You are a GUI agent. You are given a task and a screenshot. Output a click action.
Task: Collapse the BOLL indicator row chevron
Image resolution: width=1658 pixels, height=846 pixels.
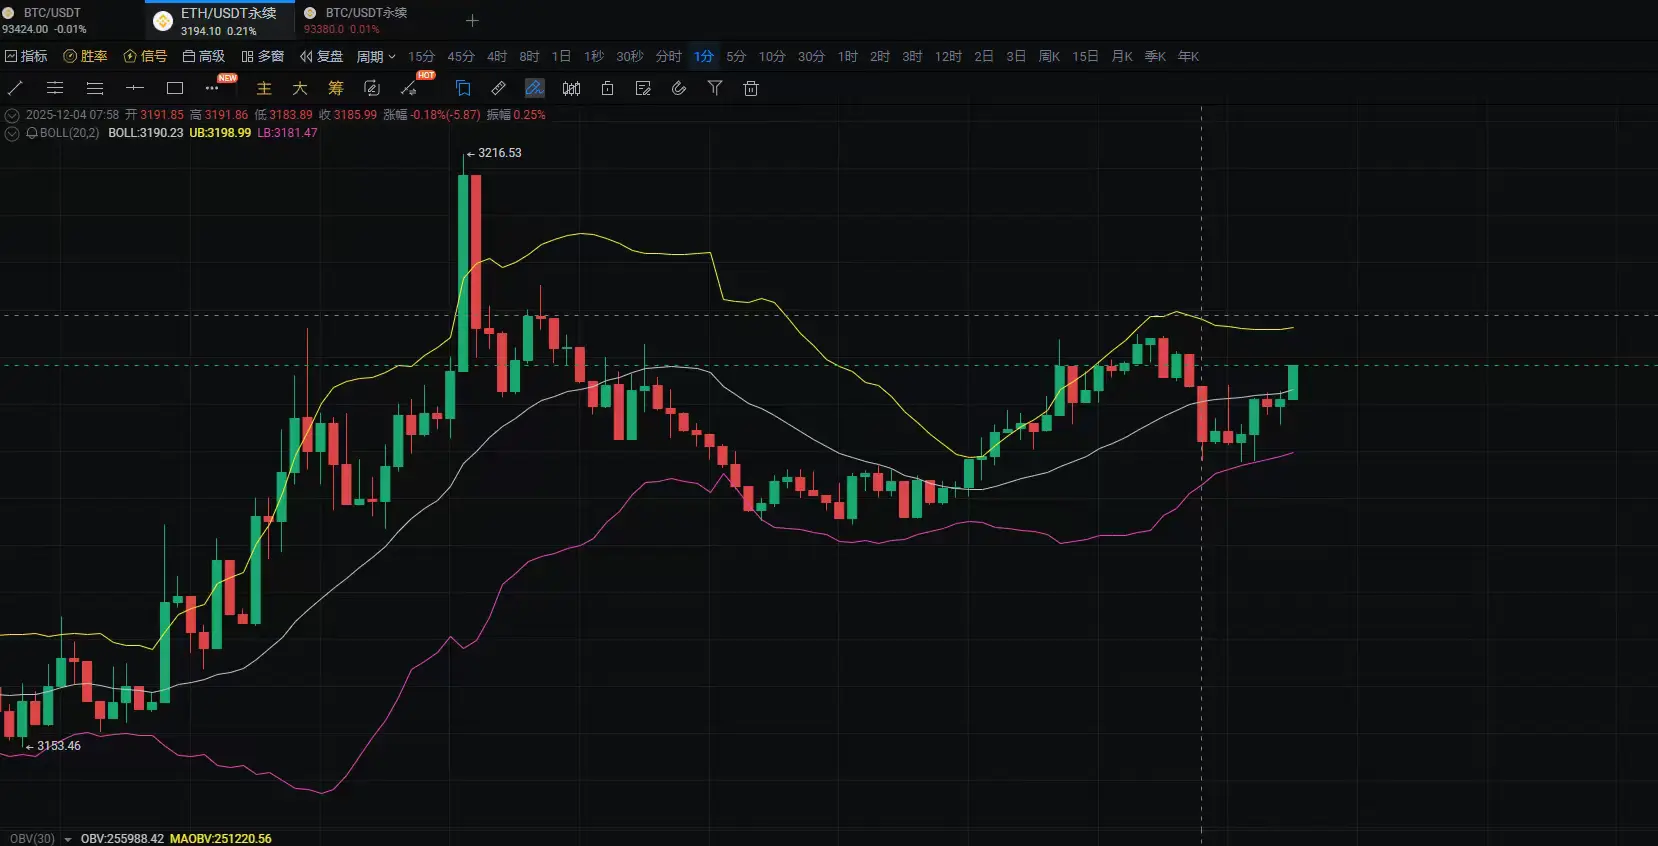coord(12,133)
